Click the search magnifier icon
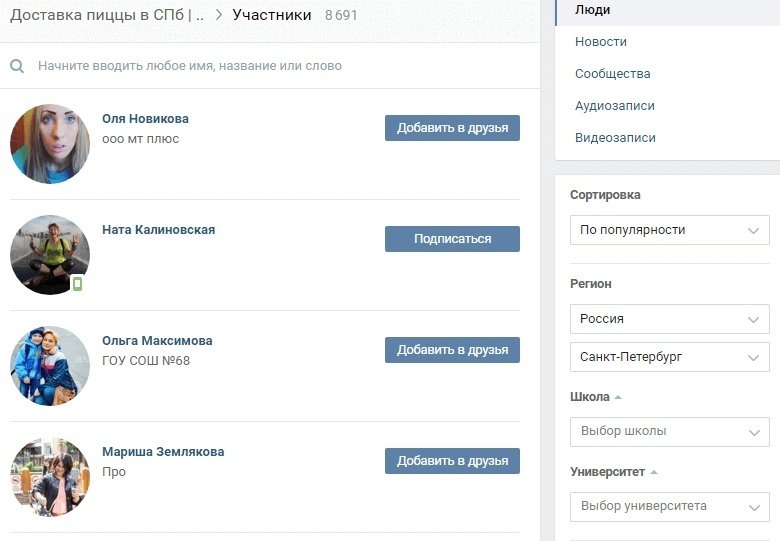 [x=17, y=66]
